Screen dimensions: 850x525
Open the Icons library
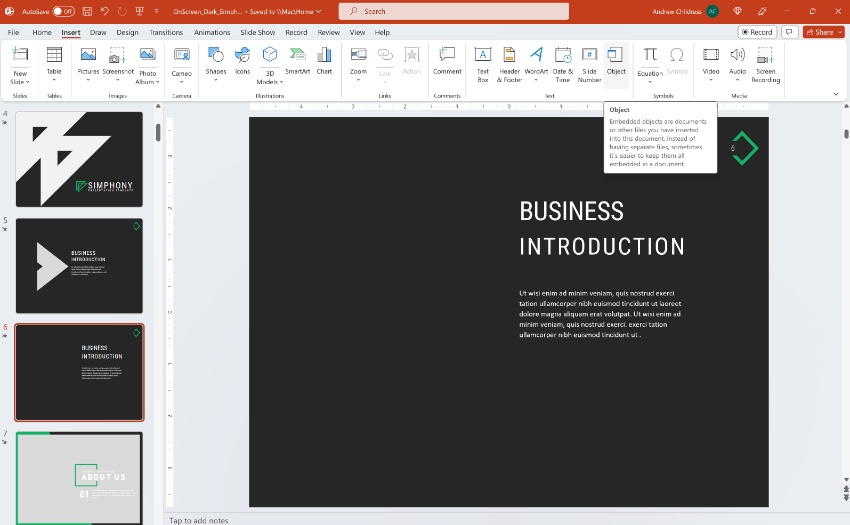click(243, 60)
